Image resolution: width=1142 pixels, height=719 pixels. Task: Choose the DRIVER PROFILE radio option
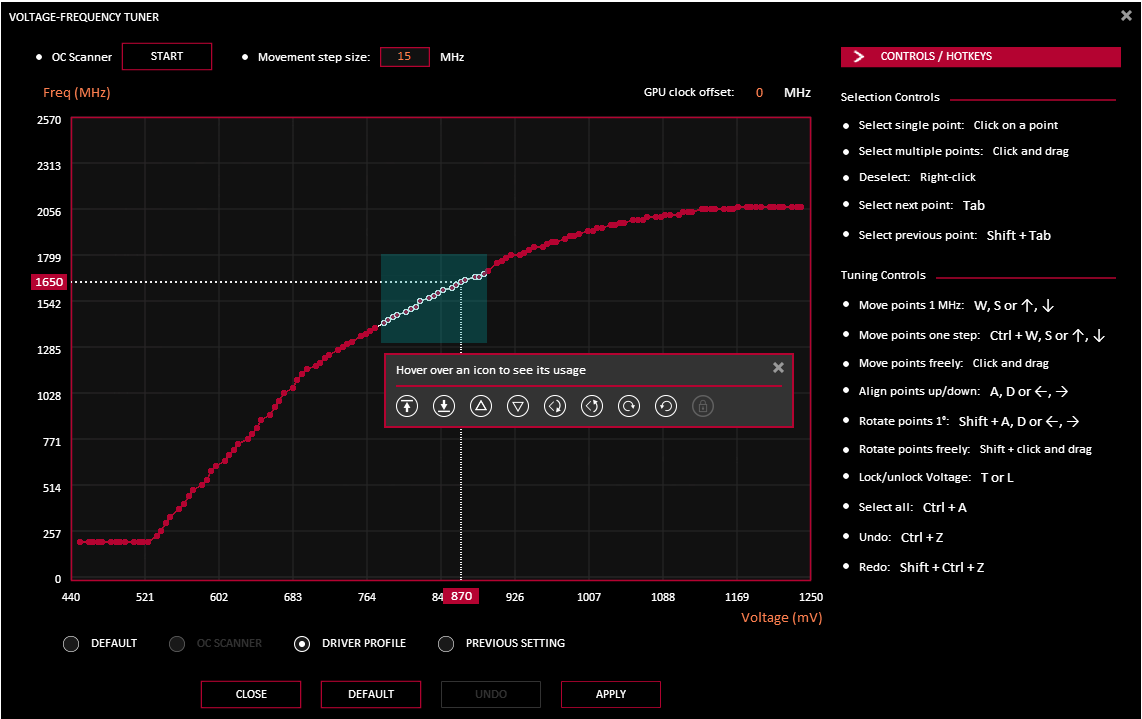[302, 644]
